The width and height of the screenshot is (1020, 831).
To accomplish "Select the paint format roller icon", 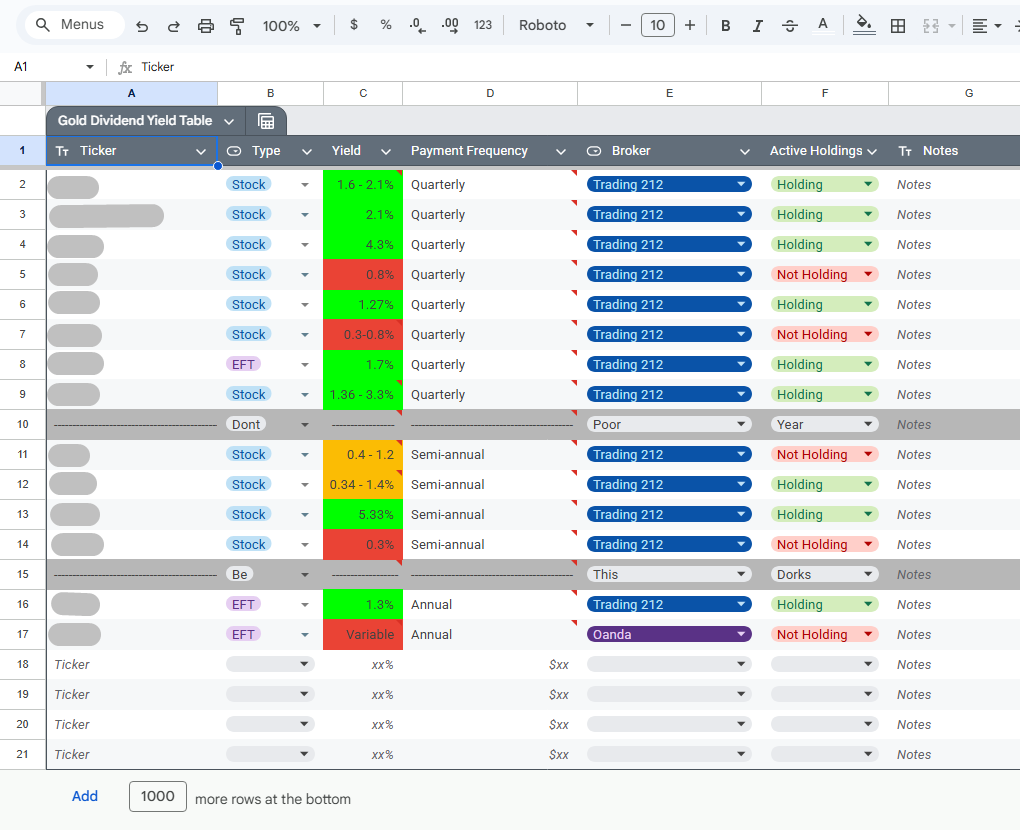I will (x=237, y=26).
